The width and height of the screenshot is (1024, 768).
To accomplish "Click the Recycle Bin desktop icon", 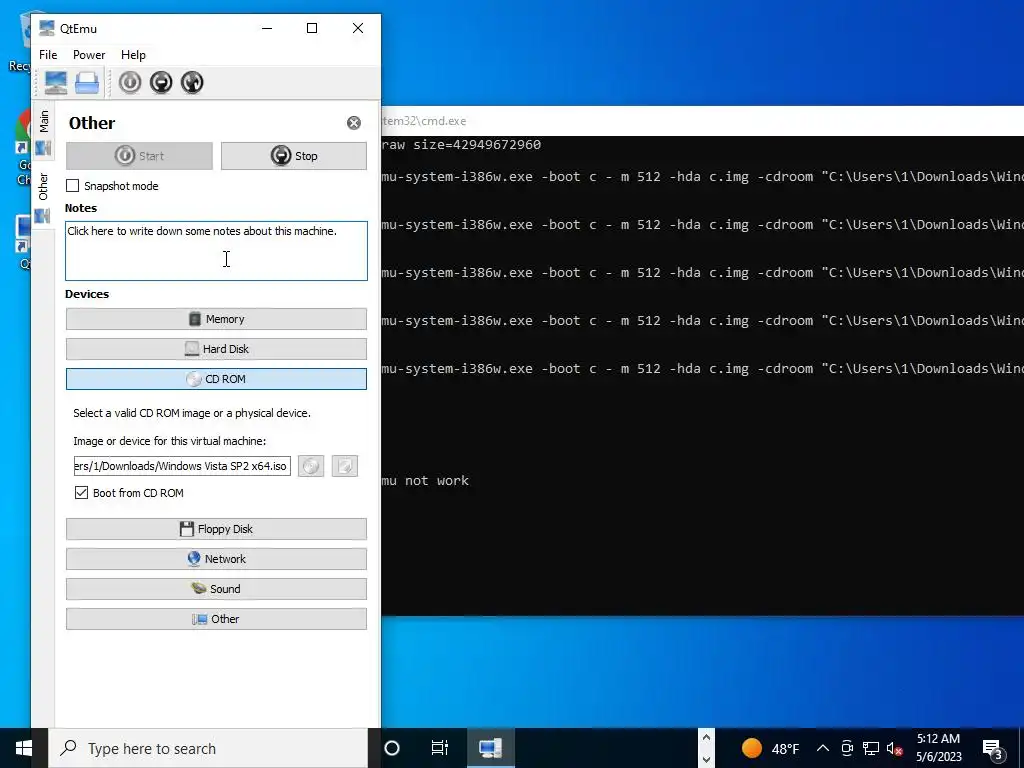I will (x=20, y=42).
